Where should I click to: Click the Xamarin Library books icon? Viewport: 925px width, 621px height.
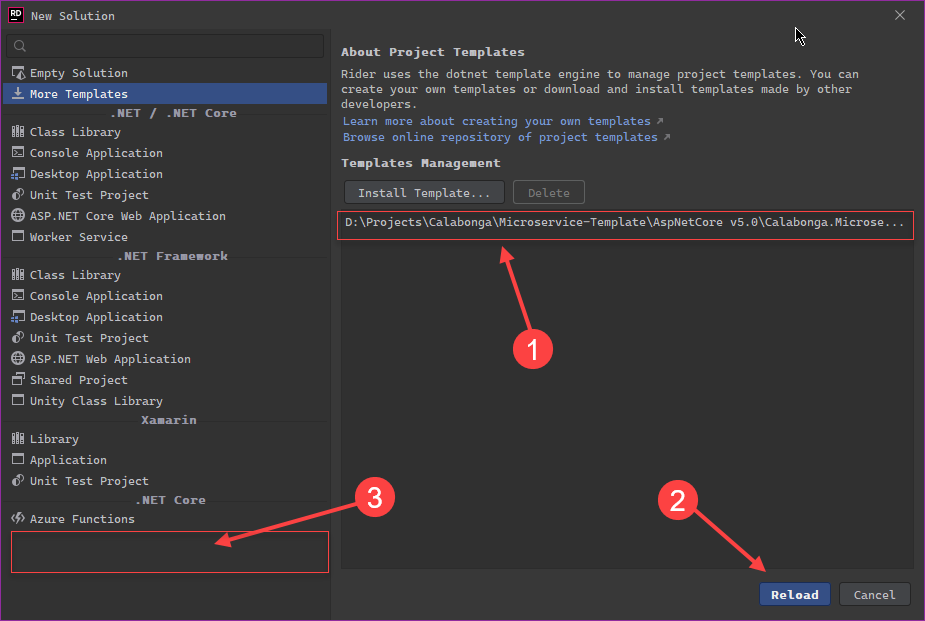18,438
